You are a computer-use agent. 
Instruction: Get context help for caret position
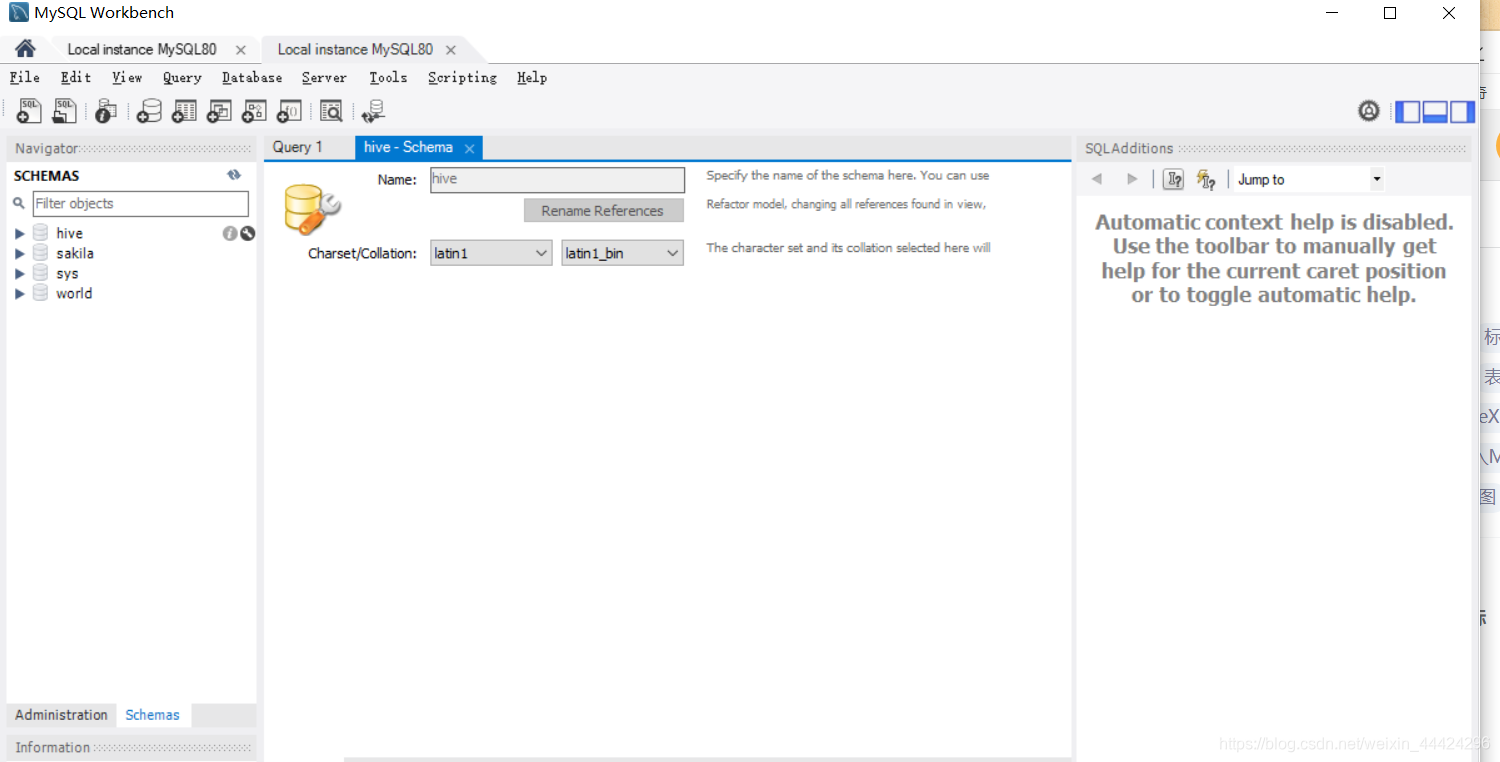1174,179
